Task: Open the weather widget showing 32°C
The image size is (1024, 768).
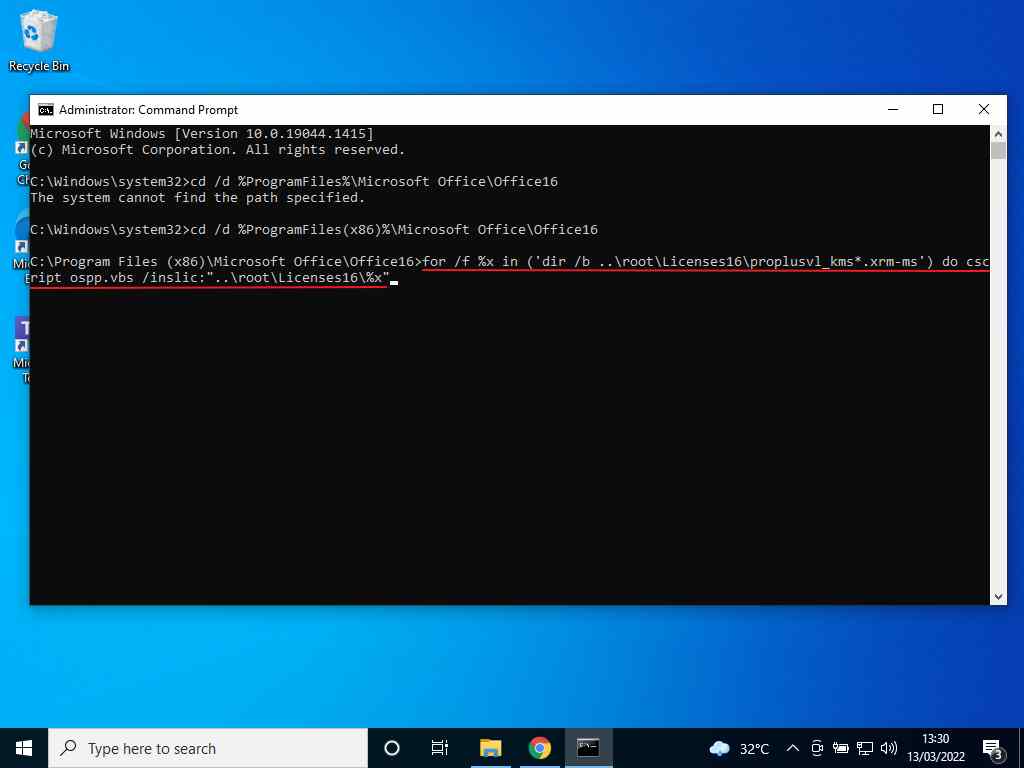Action: coord(739,748)
